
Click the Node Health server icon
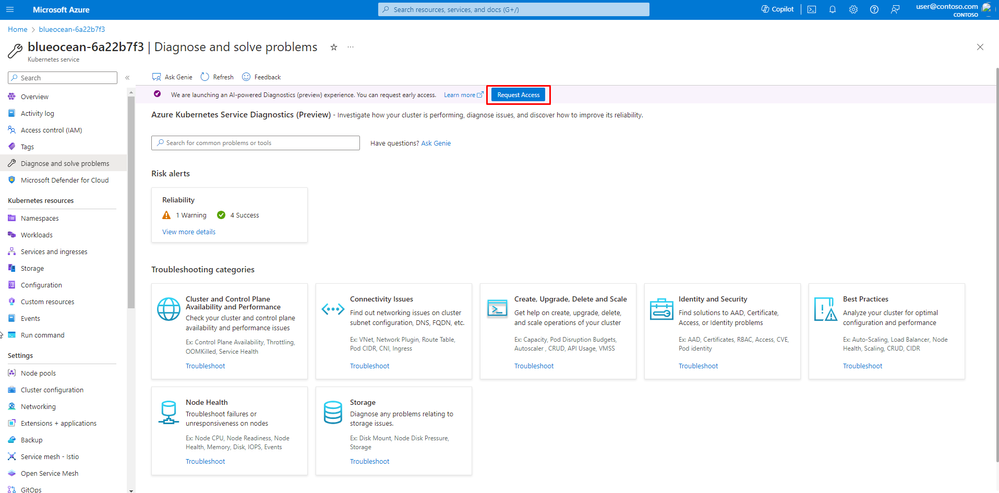pos(169,413)
